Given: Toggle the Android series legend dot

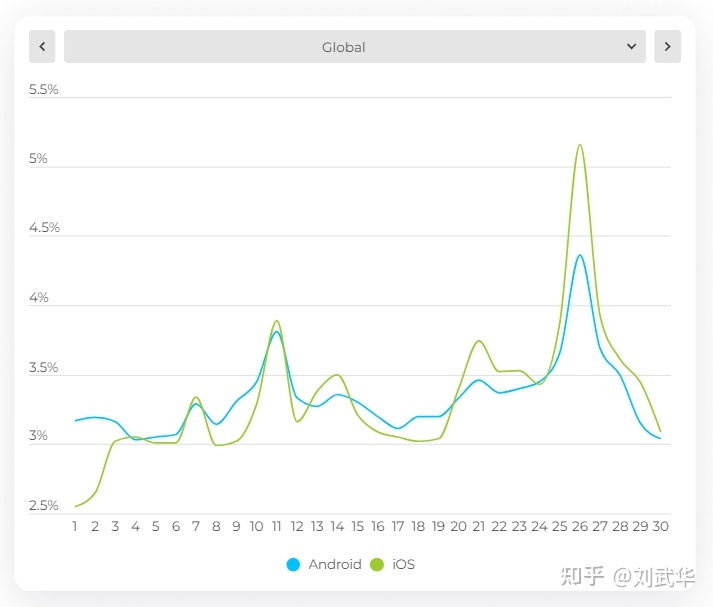Looking at the screenshot, I should [x=293, y=564].
